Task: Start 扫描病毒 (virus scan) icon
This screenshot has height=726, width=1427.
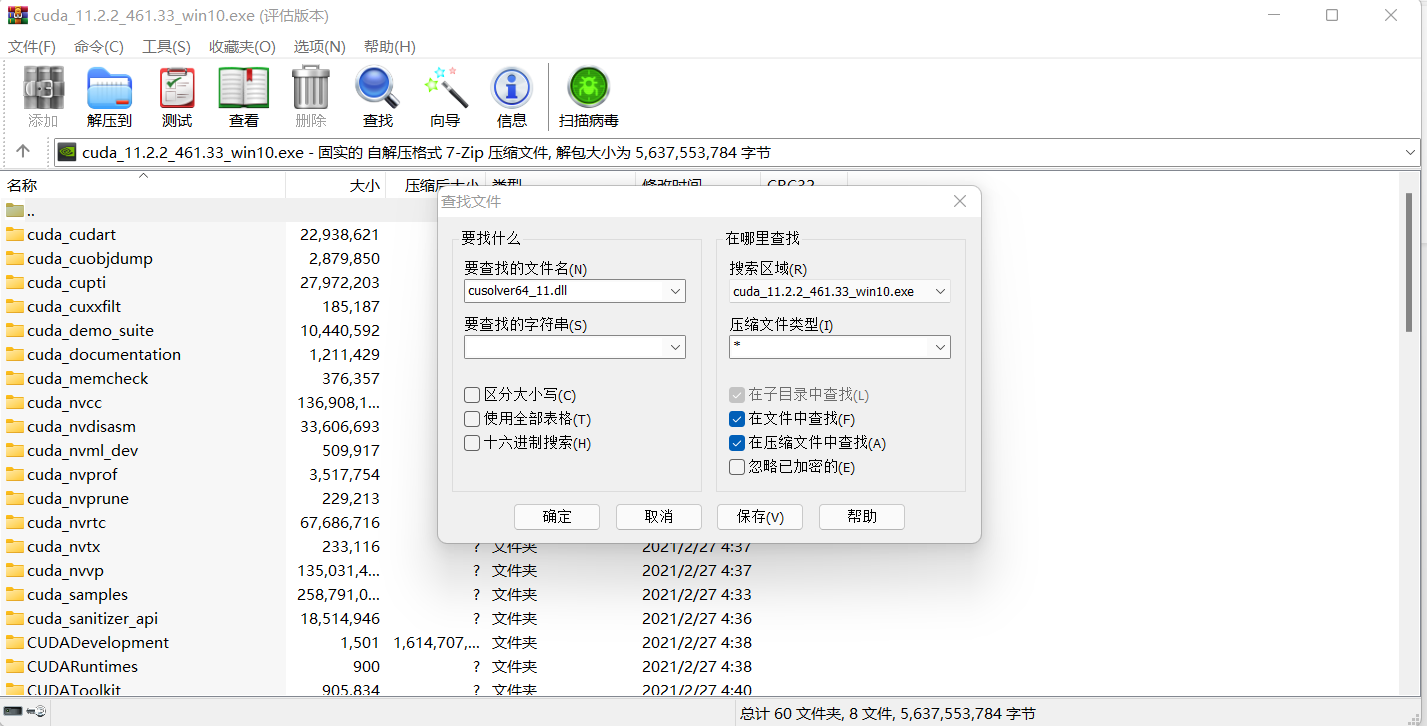Action: (x=588, y=89)
